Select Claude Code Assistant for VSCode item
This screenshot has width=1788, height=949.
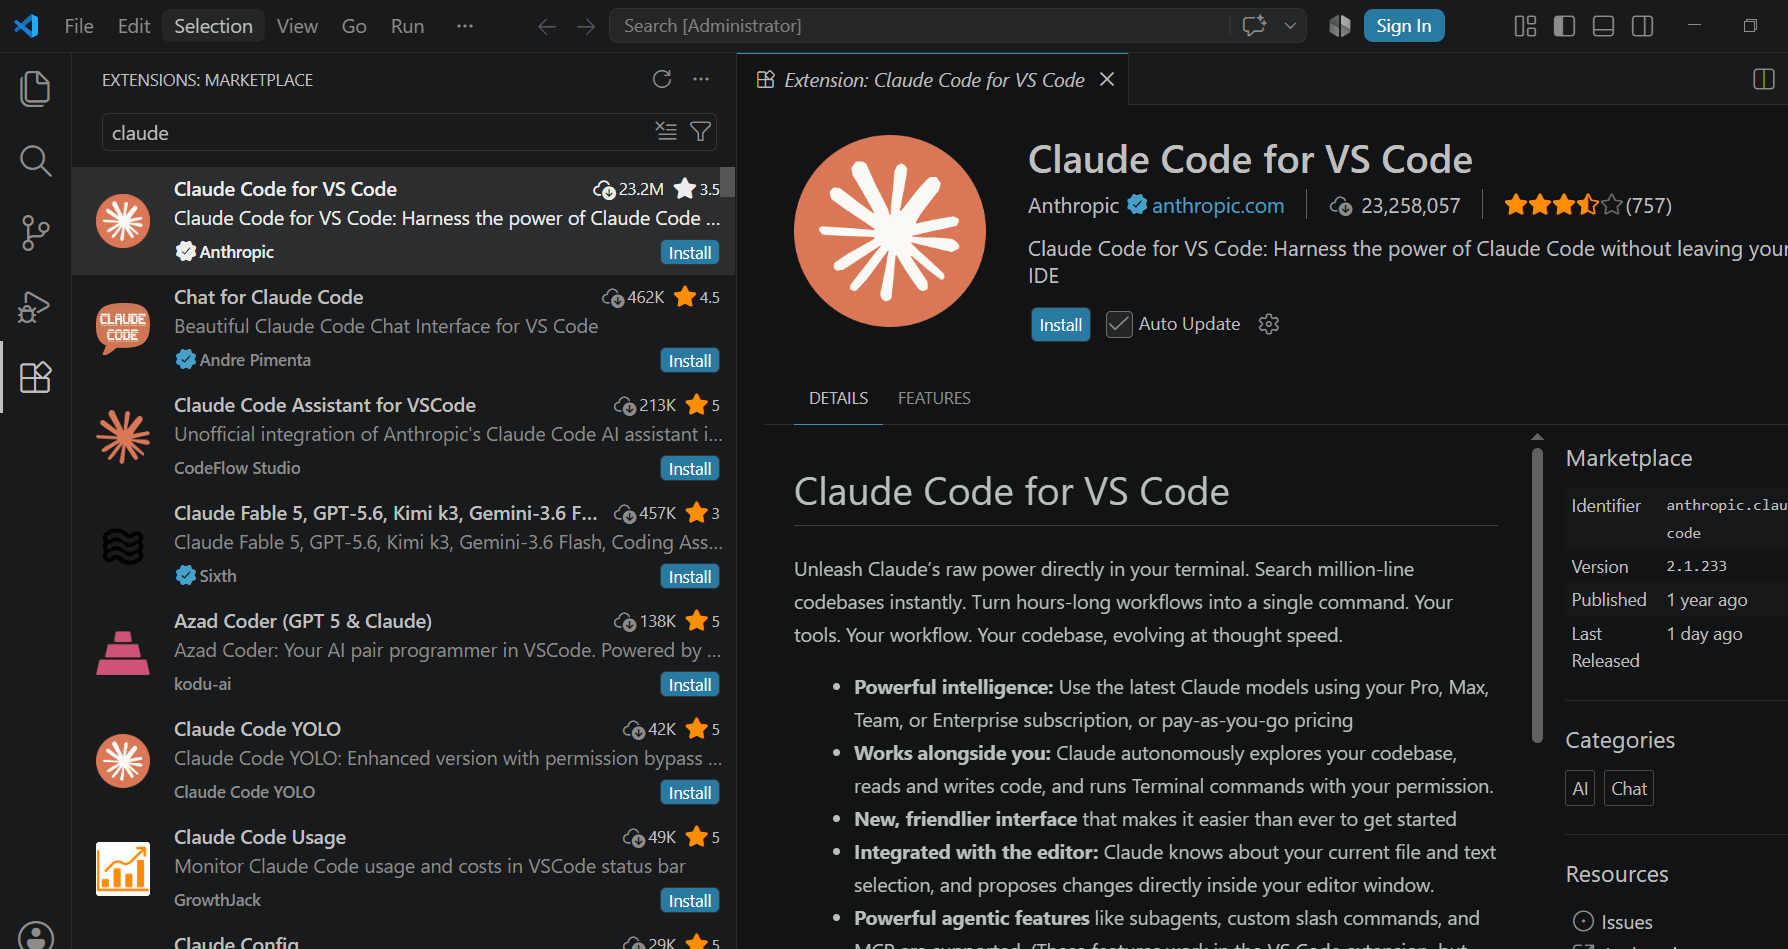click(x=403, y=437)
